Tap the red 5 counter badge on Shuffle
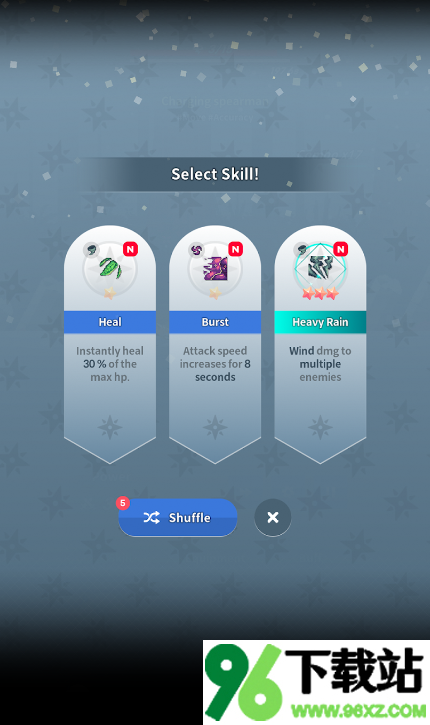Image resolution: width=430 pixels, height=725 pixels. point(123,503)
